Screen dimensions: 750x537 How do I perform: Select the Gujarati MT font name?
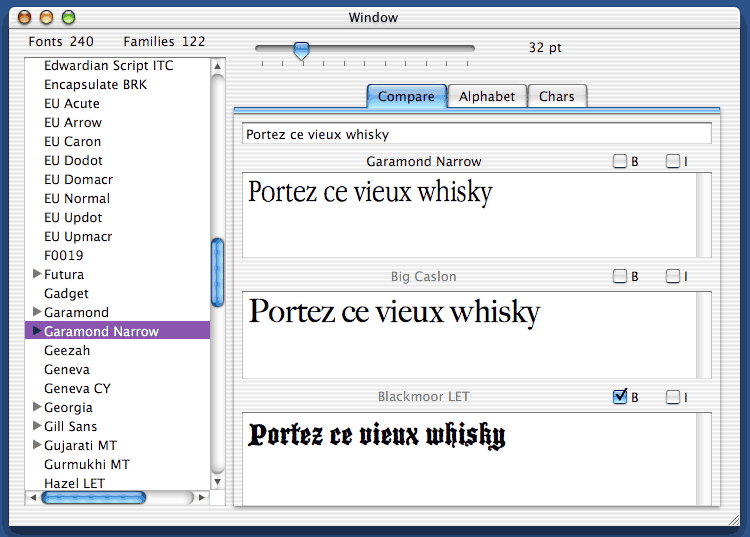80,446
